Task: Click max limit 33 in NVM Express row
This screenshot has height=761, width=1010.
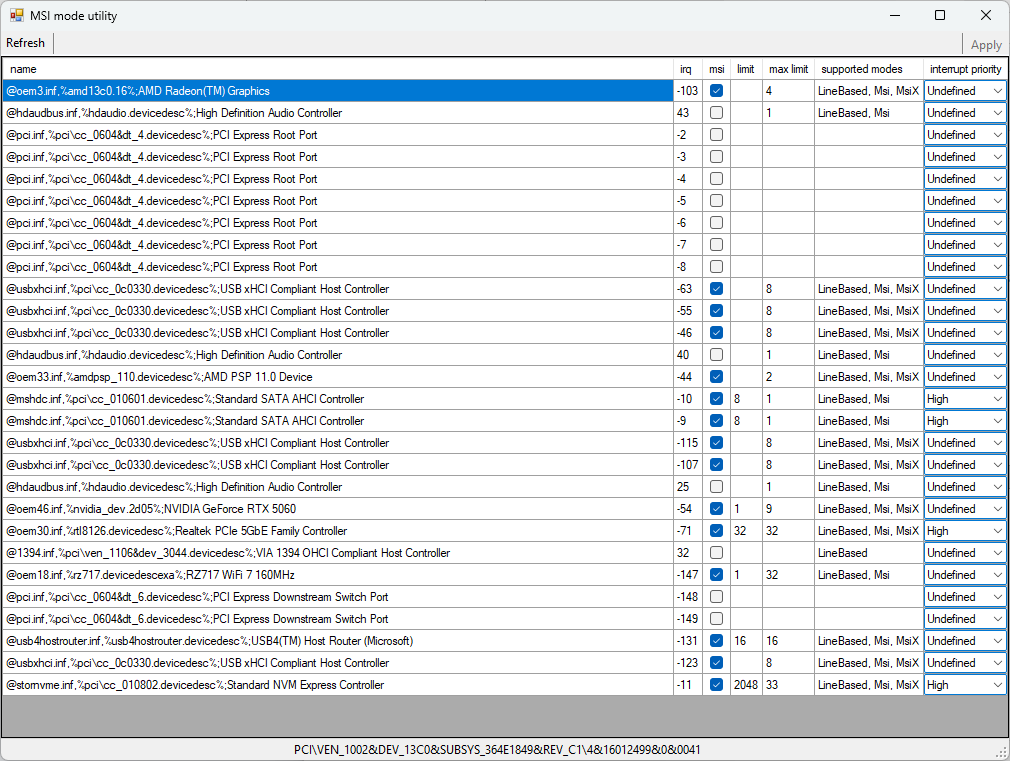Action: pyautogui.click(x=788, y=685)
